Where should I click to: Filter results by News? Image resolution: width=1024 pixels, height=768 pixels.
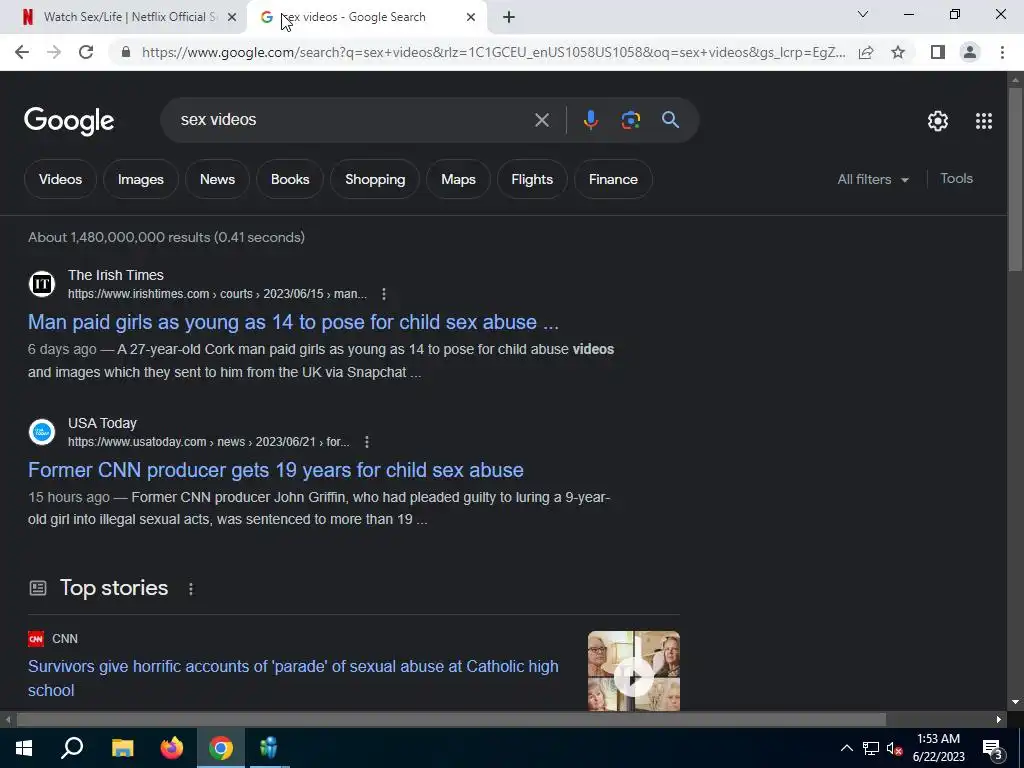217,179
